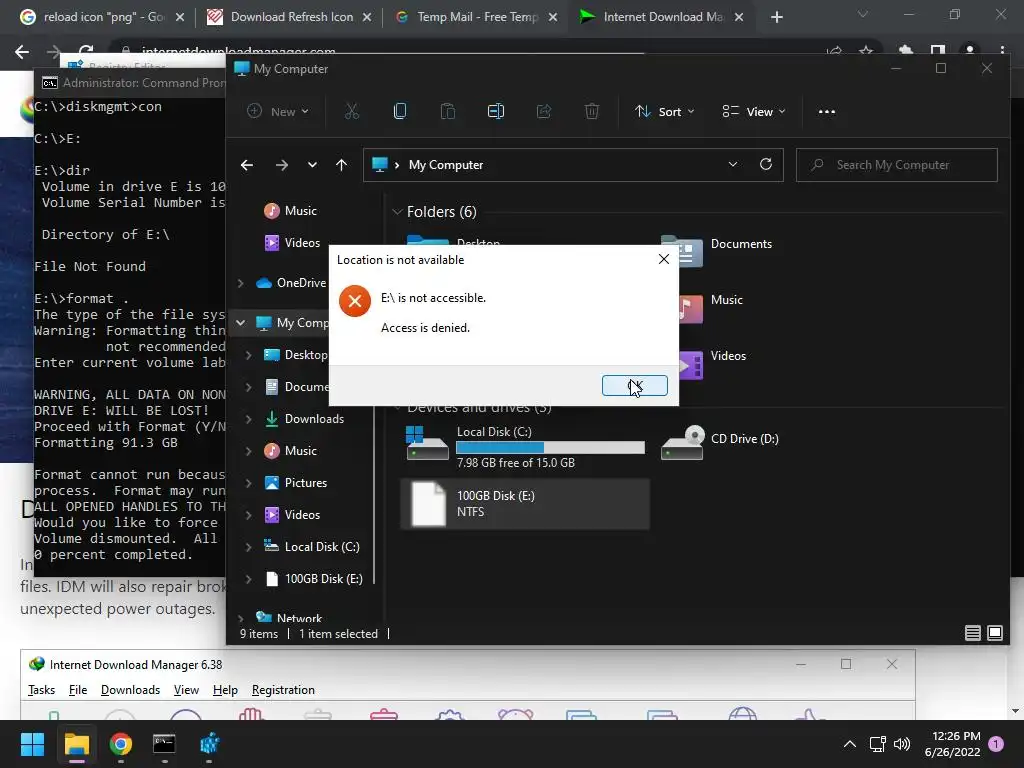Click OK in the error dialog
The image size is (1024, 768).
[635, 386]
